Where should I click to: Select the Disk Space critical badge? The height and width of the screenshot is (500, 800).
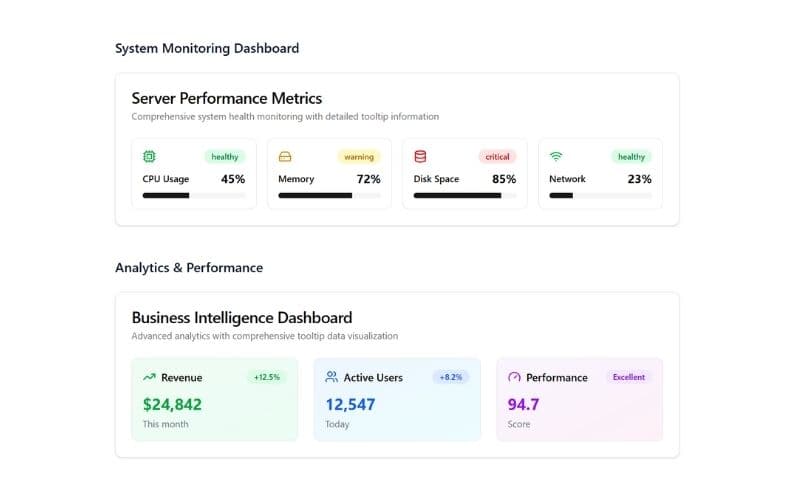(x=497, y=157)
